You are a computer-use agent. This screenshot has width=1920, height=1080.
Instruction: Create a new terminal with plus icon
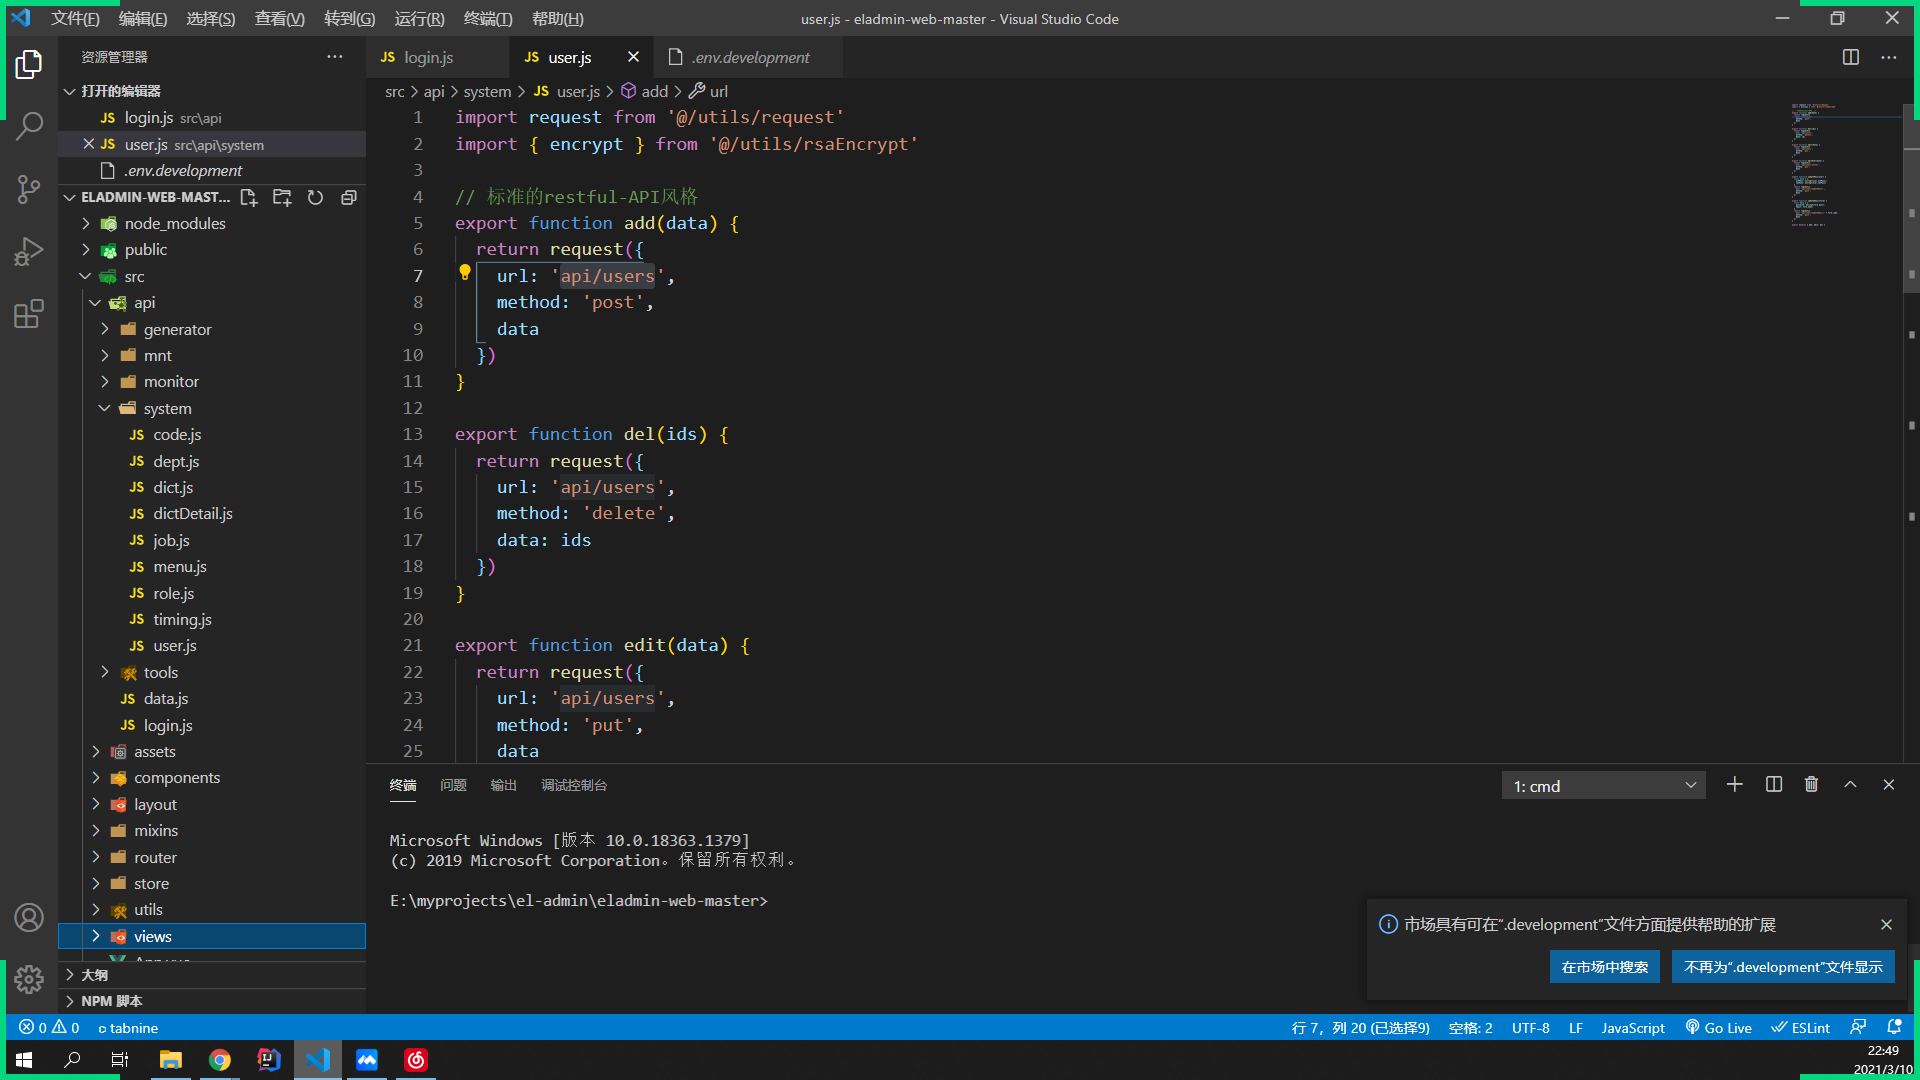(x=1735, y=785)
